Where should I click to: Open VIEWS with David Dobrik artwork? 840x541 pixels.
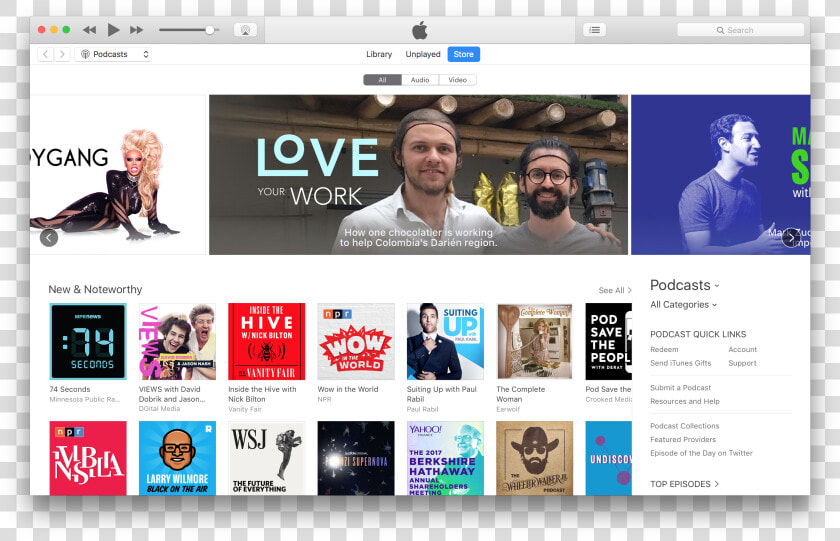(177, 341)
